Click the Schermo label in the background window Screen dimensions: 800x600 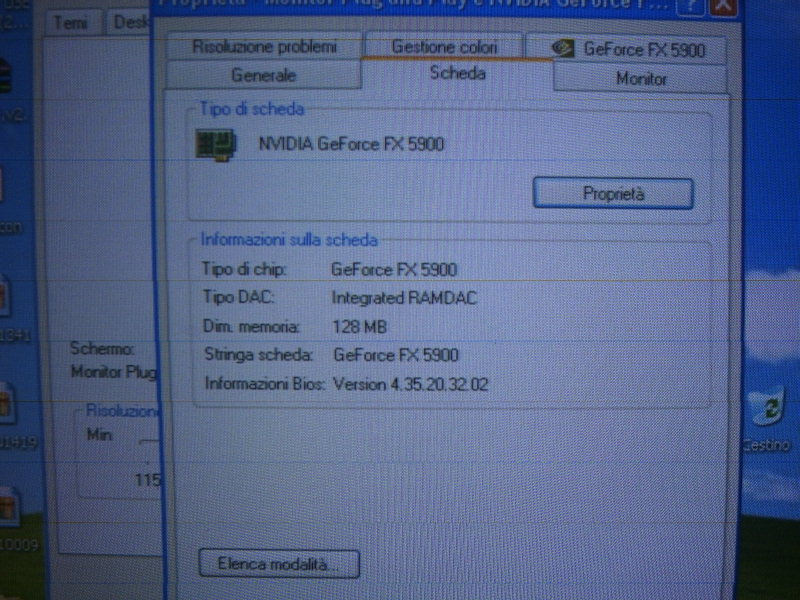click(103, 348)
